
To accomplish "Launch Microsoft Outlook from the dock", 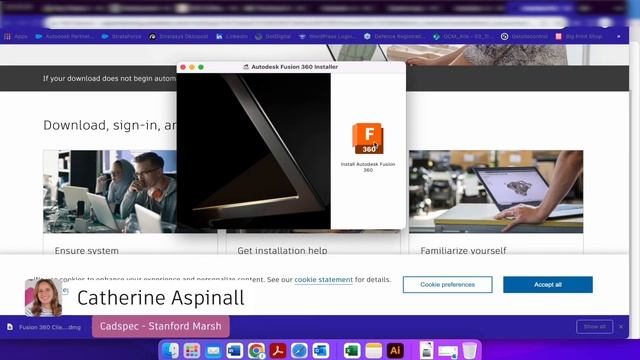I will [x=321, y=351].
